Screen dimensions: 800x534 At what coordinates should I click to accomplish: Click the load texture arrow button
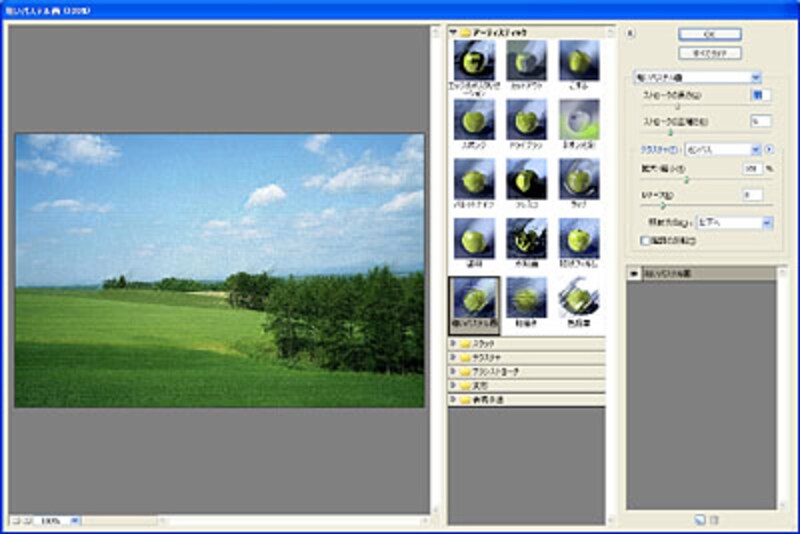[x=768, y=149]
